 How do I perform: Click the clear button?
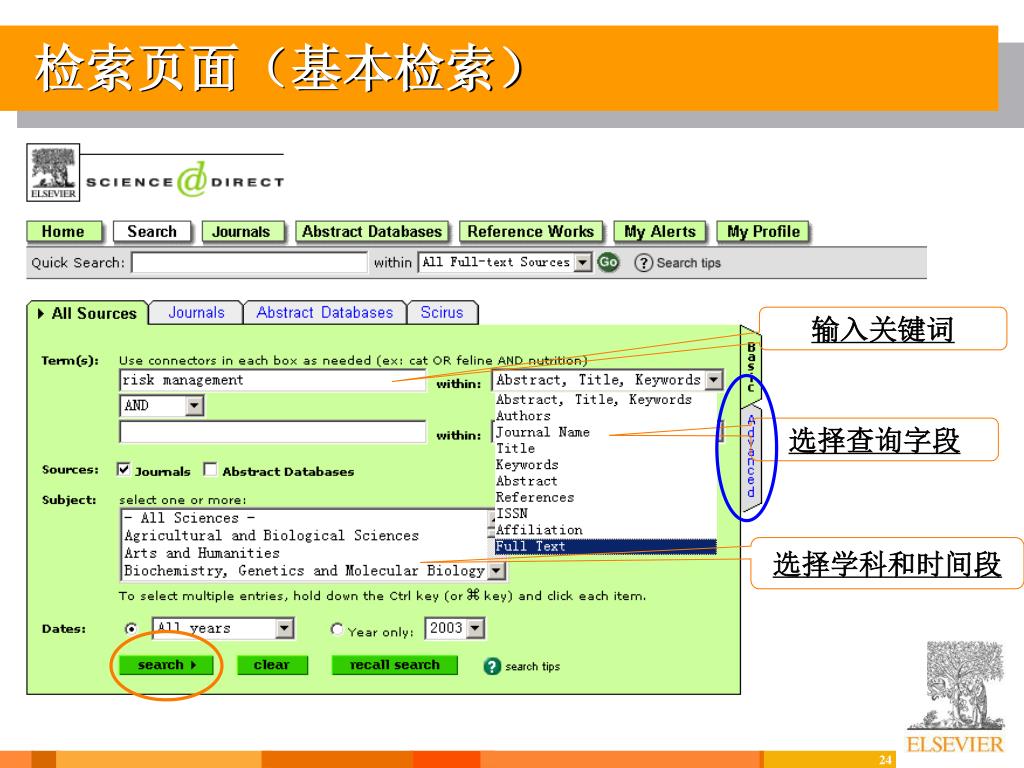click(272, 665)
